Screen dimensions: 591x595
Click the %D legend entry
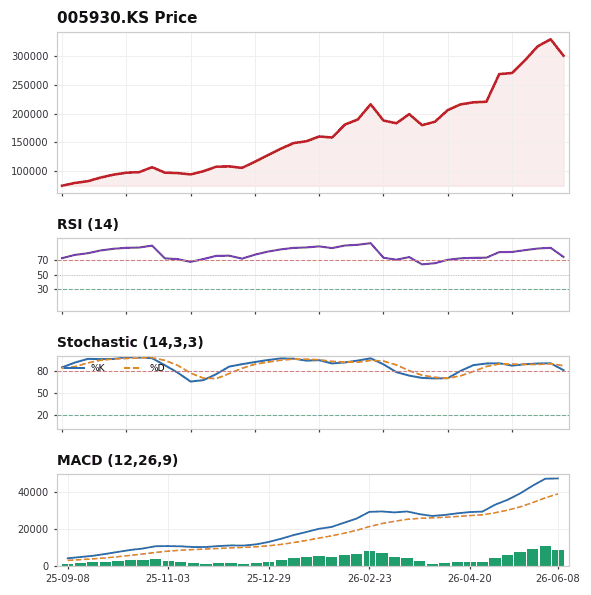click(144, 368)
